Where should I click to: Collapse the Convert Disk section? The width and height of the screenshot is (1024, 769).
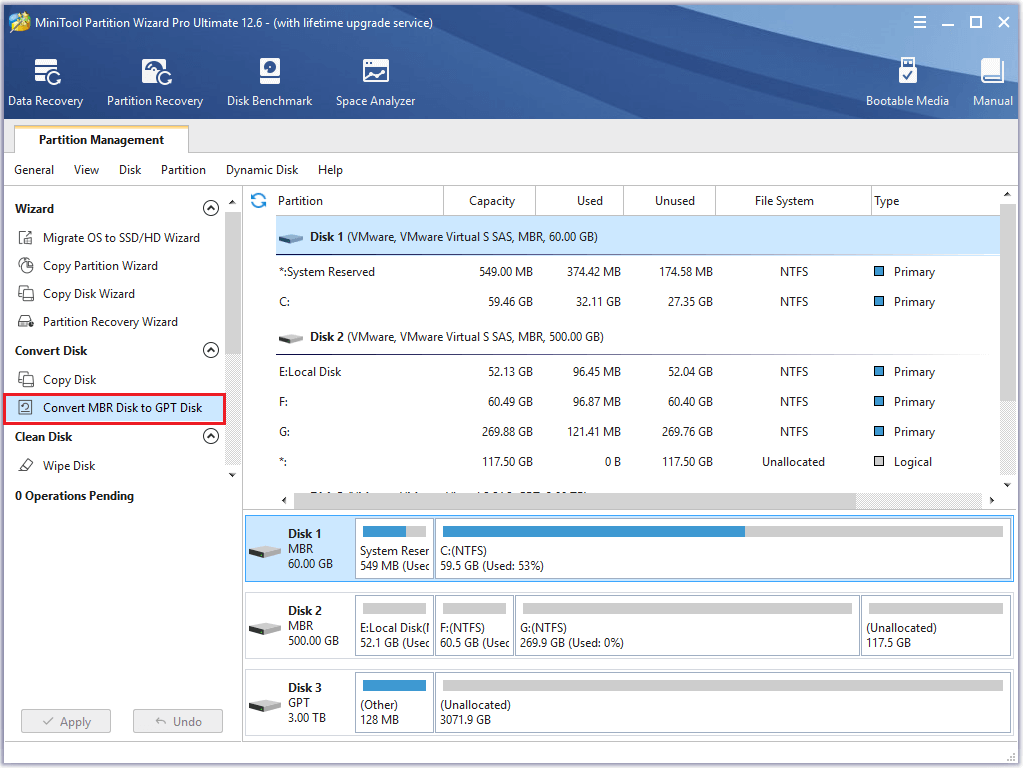[211, 351]
